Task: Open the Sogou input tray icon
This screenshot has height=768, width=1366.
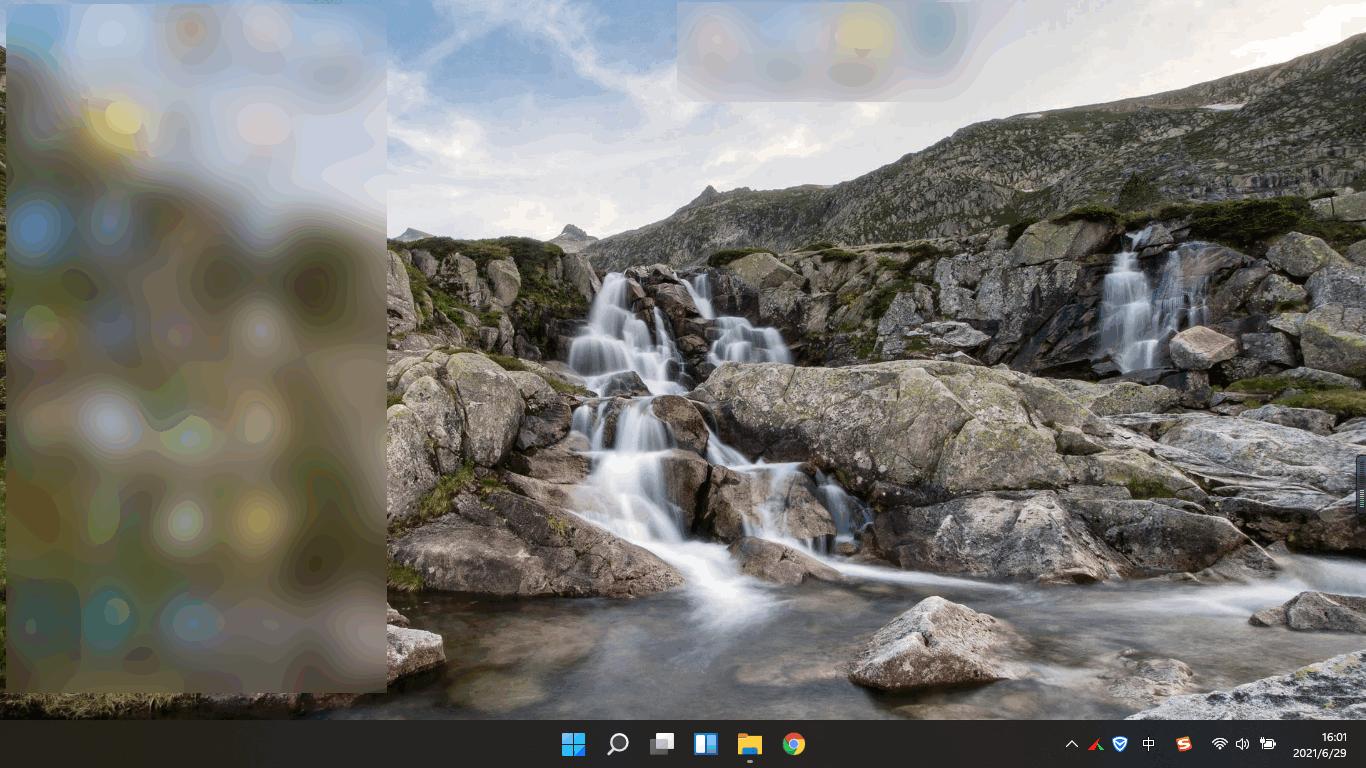Action: point(1183,744)
